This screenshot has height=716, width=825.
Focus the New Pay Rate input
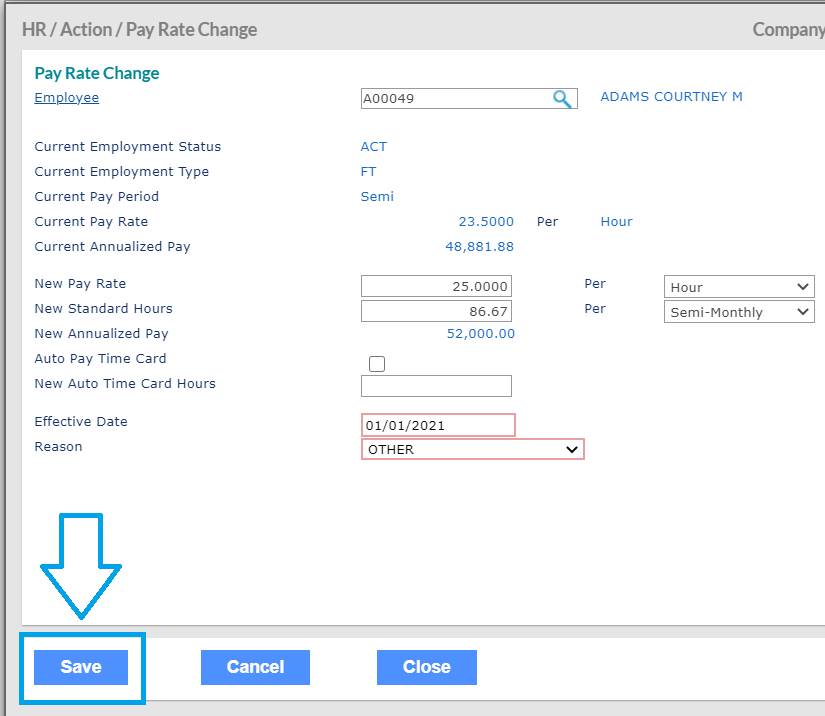(x=436, y=286)
